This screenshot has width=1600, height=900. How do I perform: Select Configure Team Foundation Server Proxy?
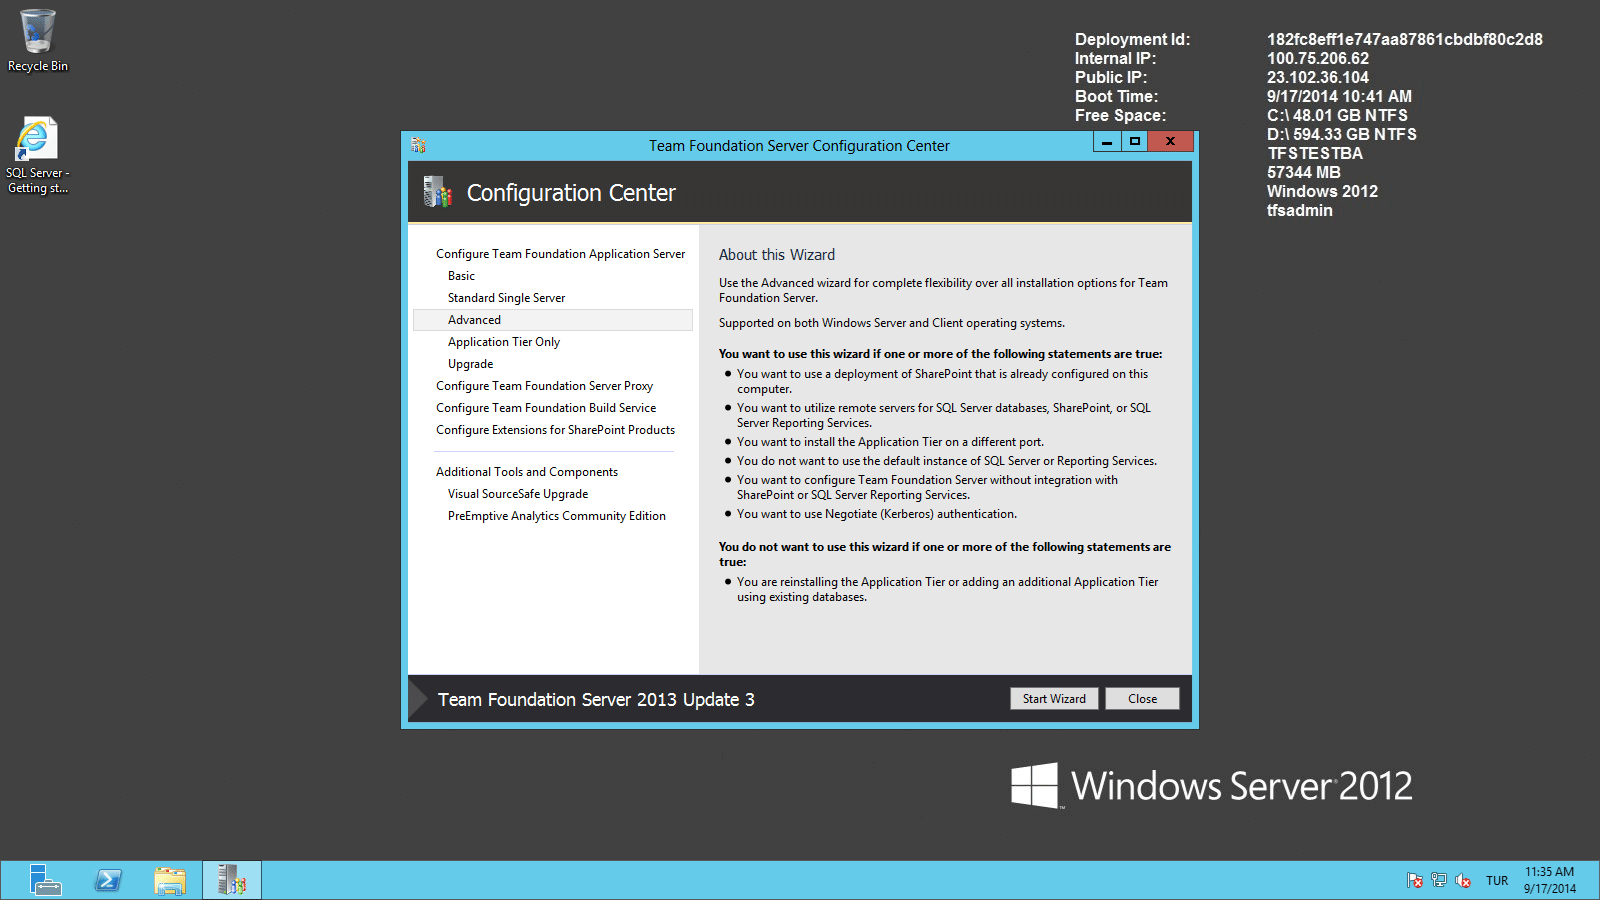[545, 385]
